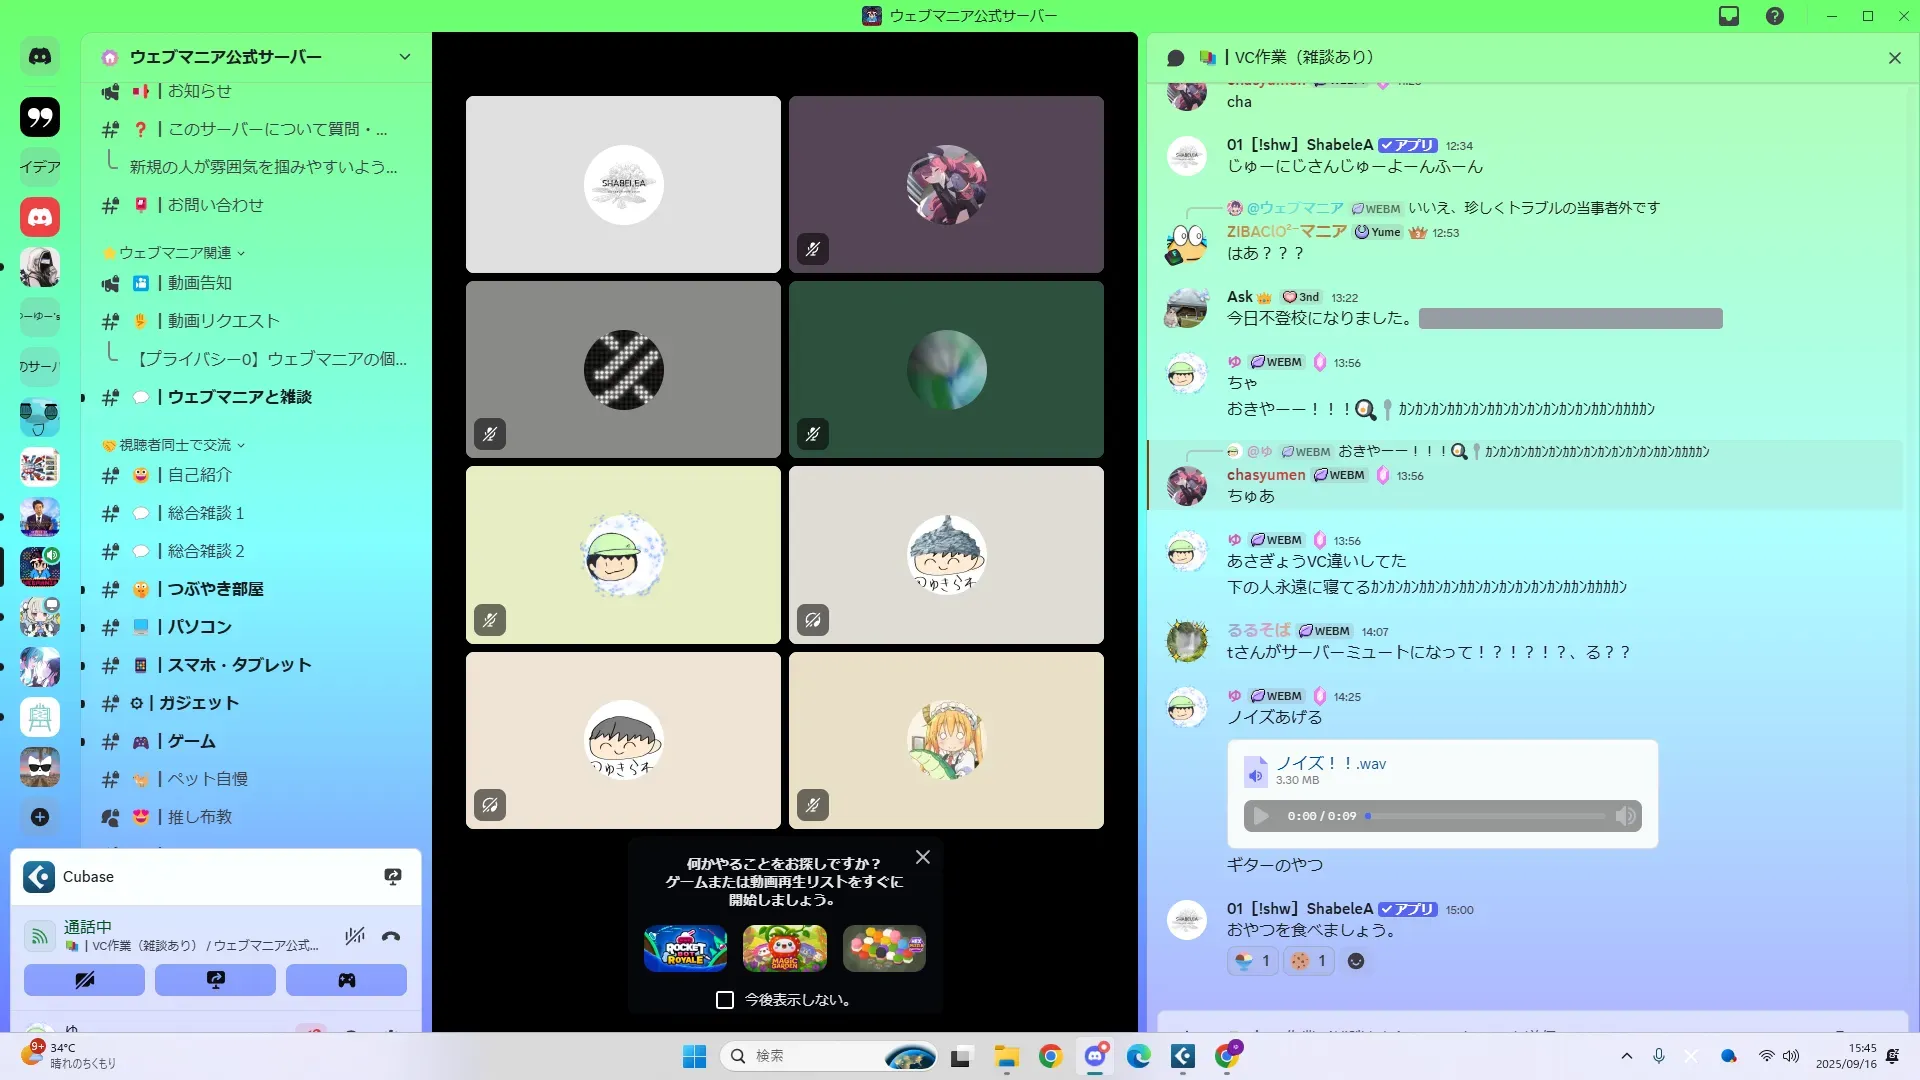1920x1080 pixels.
Task: Launch the Rocket Bot Royale activity thumbnail
Action: point(685,948)
